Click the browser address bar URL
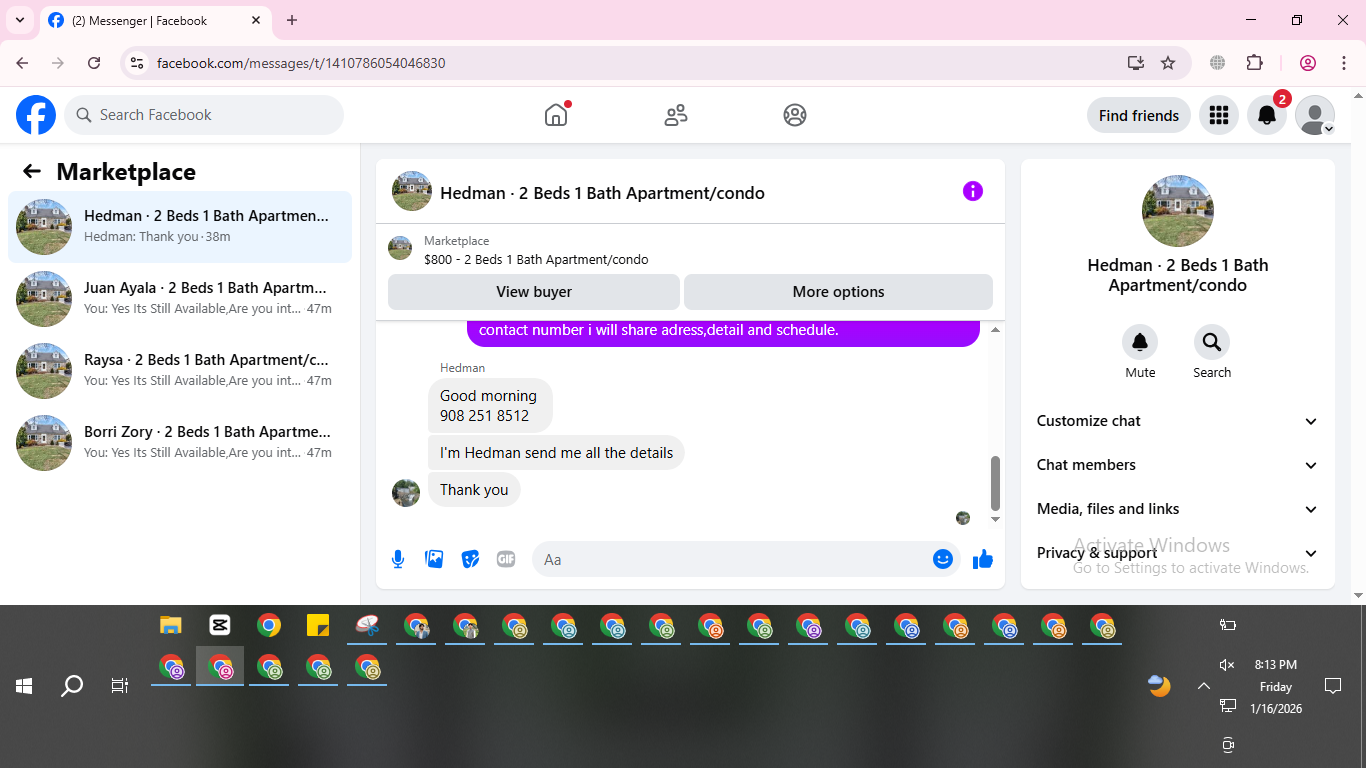Viewport: 1366px width, 768px height. [x=301, y=63]
